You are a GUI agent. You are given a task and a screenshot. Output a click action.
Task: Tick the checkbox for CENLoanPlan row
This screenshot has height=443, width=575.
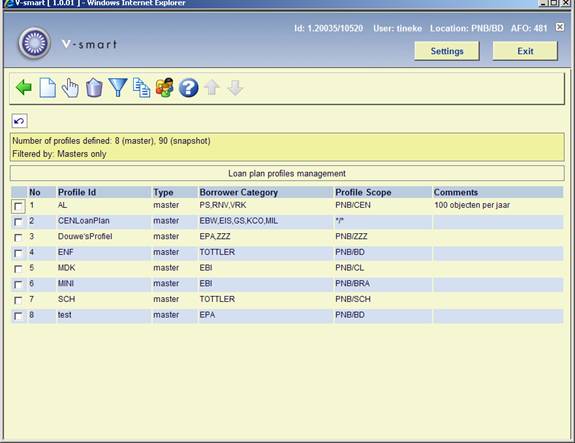click(18, 222)
